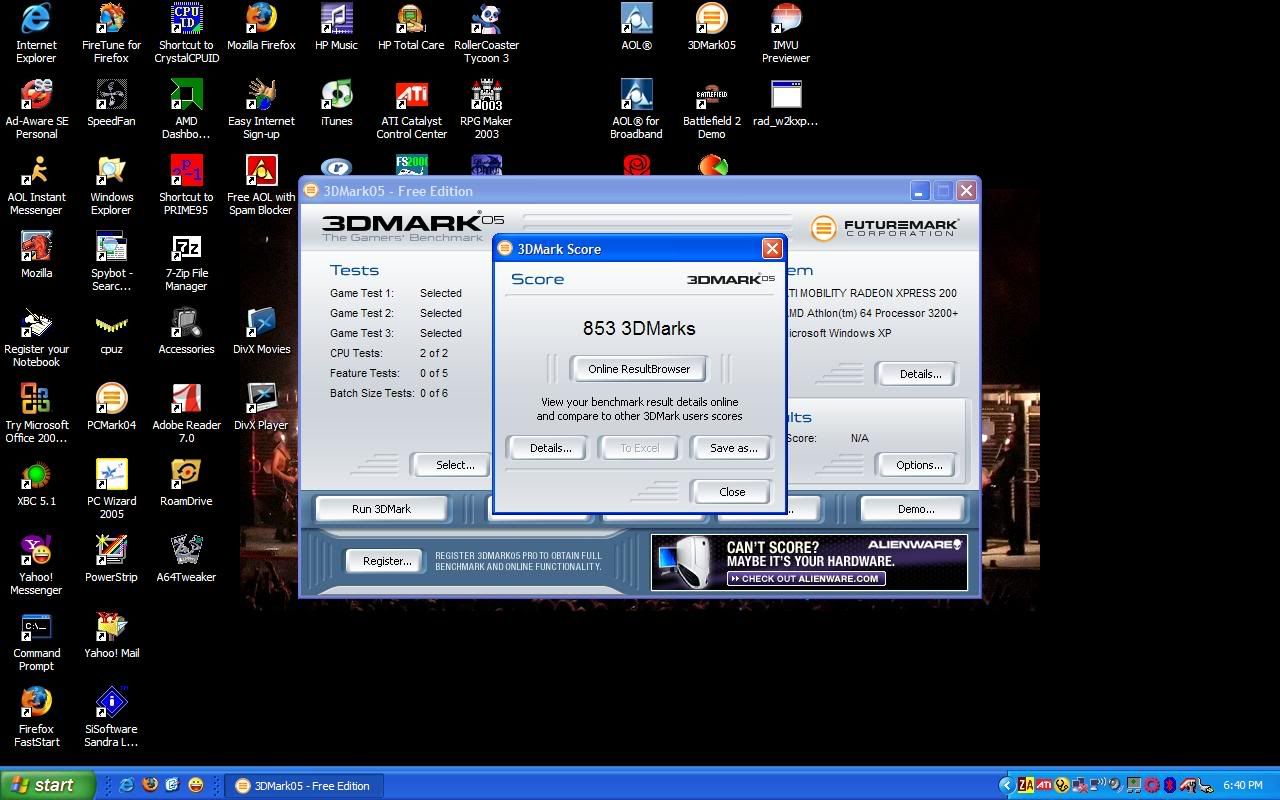The image size is (1280, 800).
Task: Select 3DMark05 taskbar button
Action: (x=304, y=786)
